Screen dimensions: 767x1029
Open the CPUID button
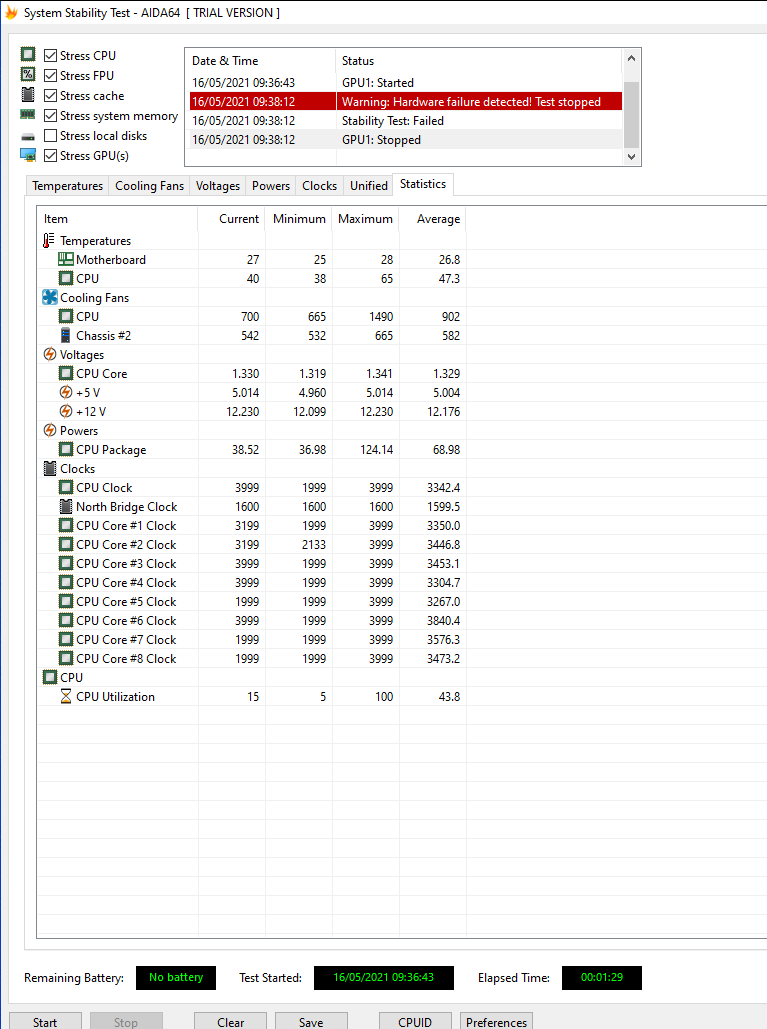(x=415, y=1021)
